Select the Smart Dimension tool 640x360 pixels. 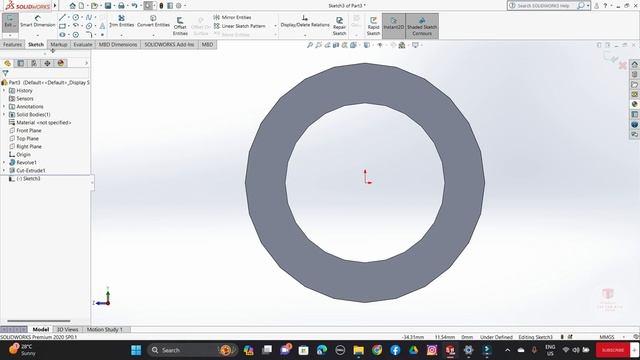(x=38, y=22)
